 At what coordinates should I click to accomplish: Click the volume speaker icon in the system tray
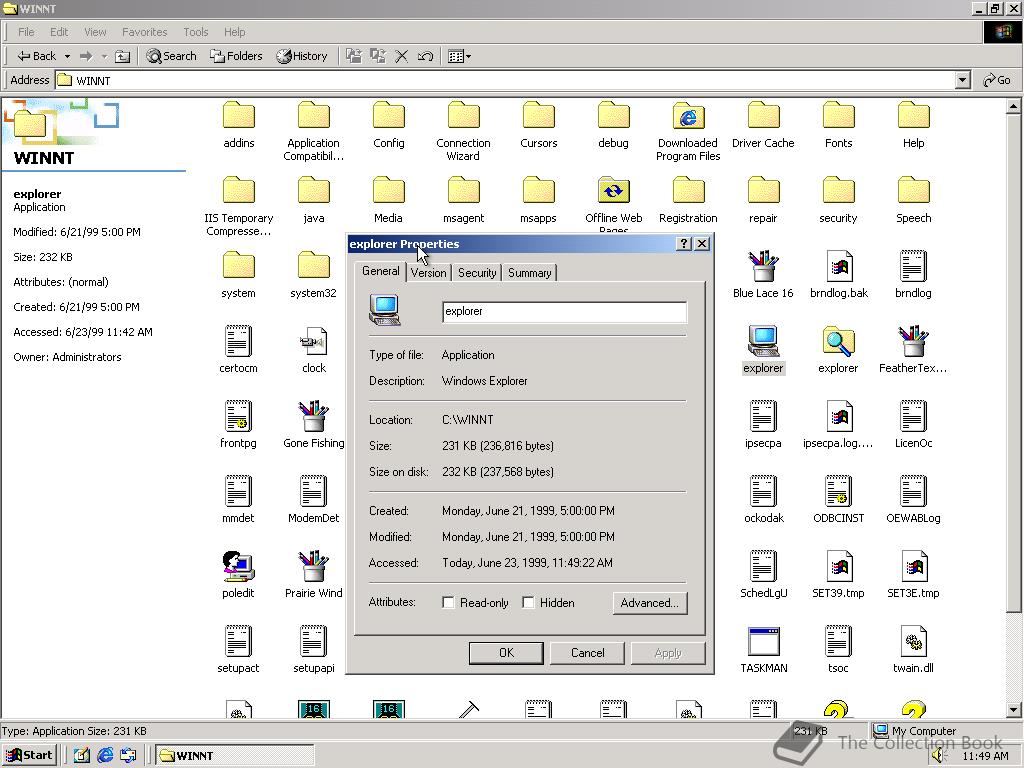point(939,756)
